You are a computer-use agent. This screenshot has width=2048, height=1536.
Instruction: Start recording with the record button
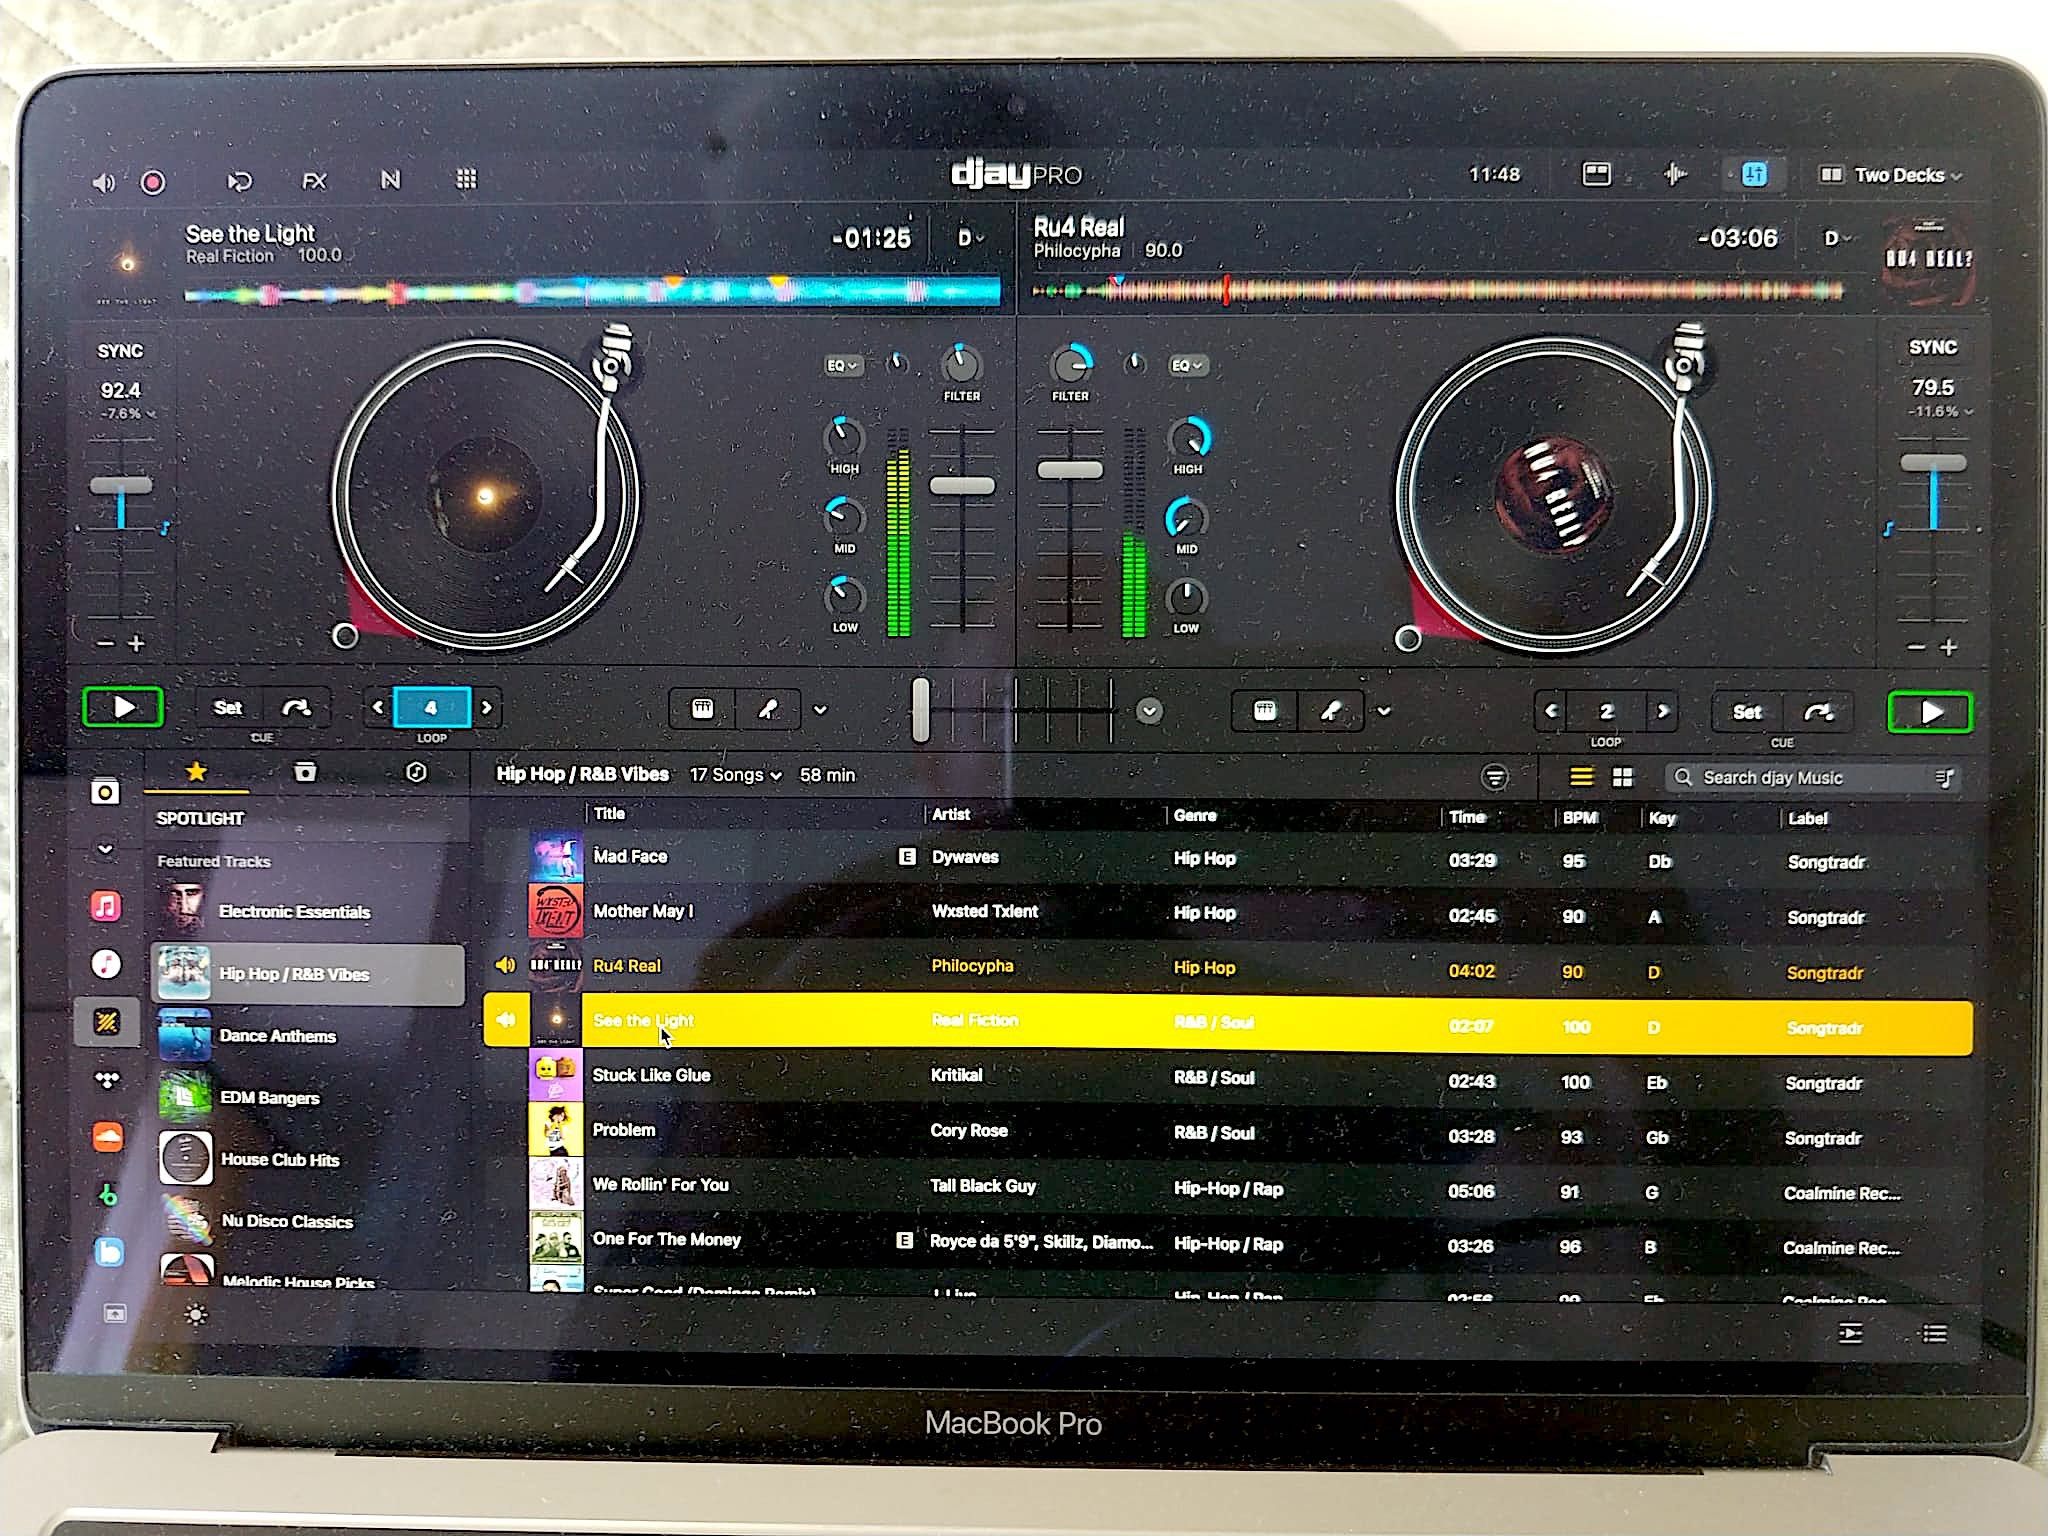tap(153, 182)
